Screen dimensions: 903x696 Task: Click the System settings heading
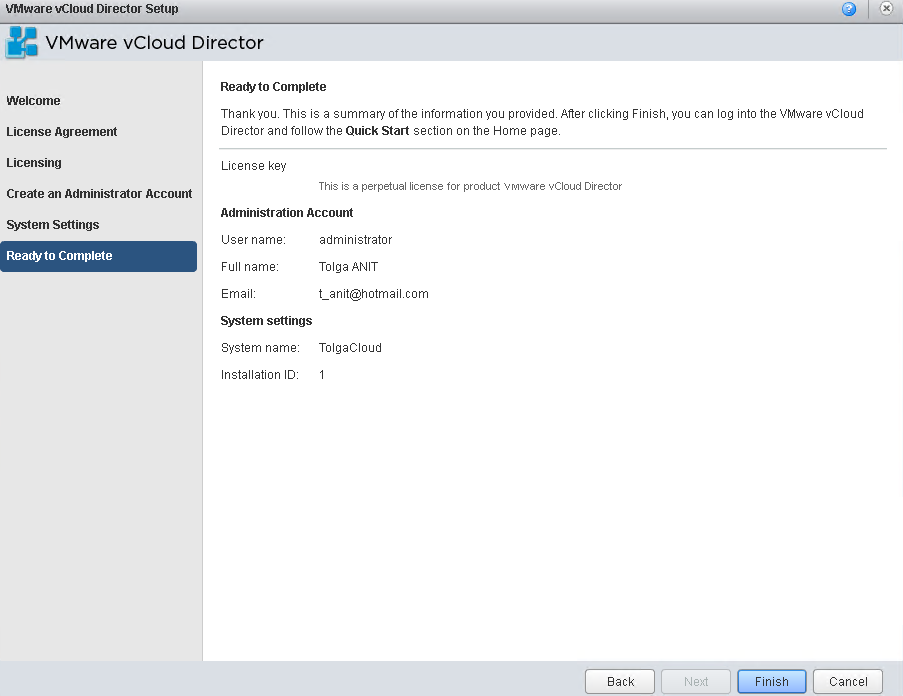point(266,321)
